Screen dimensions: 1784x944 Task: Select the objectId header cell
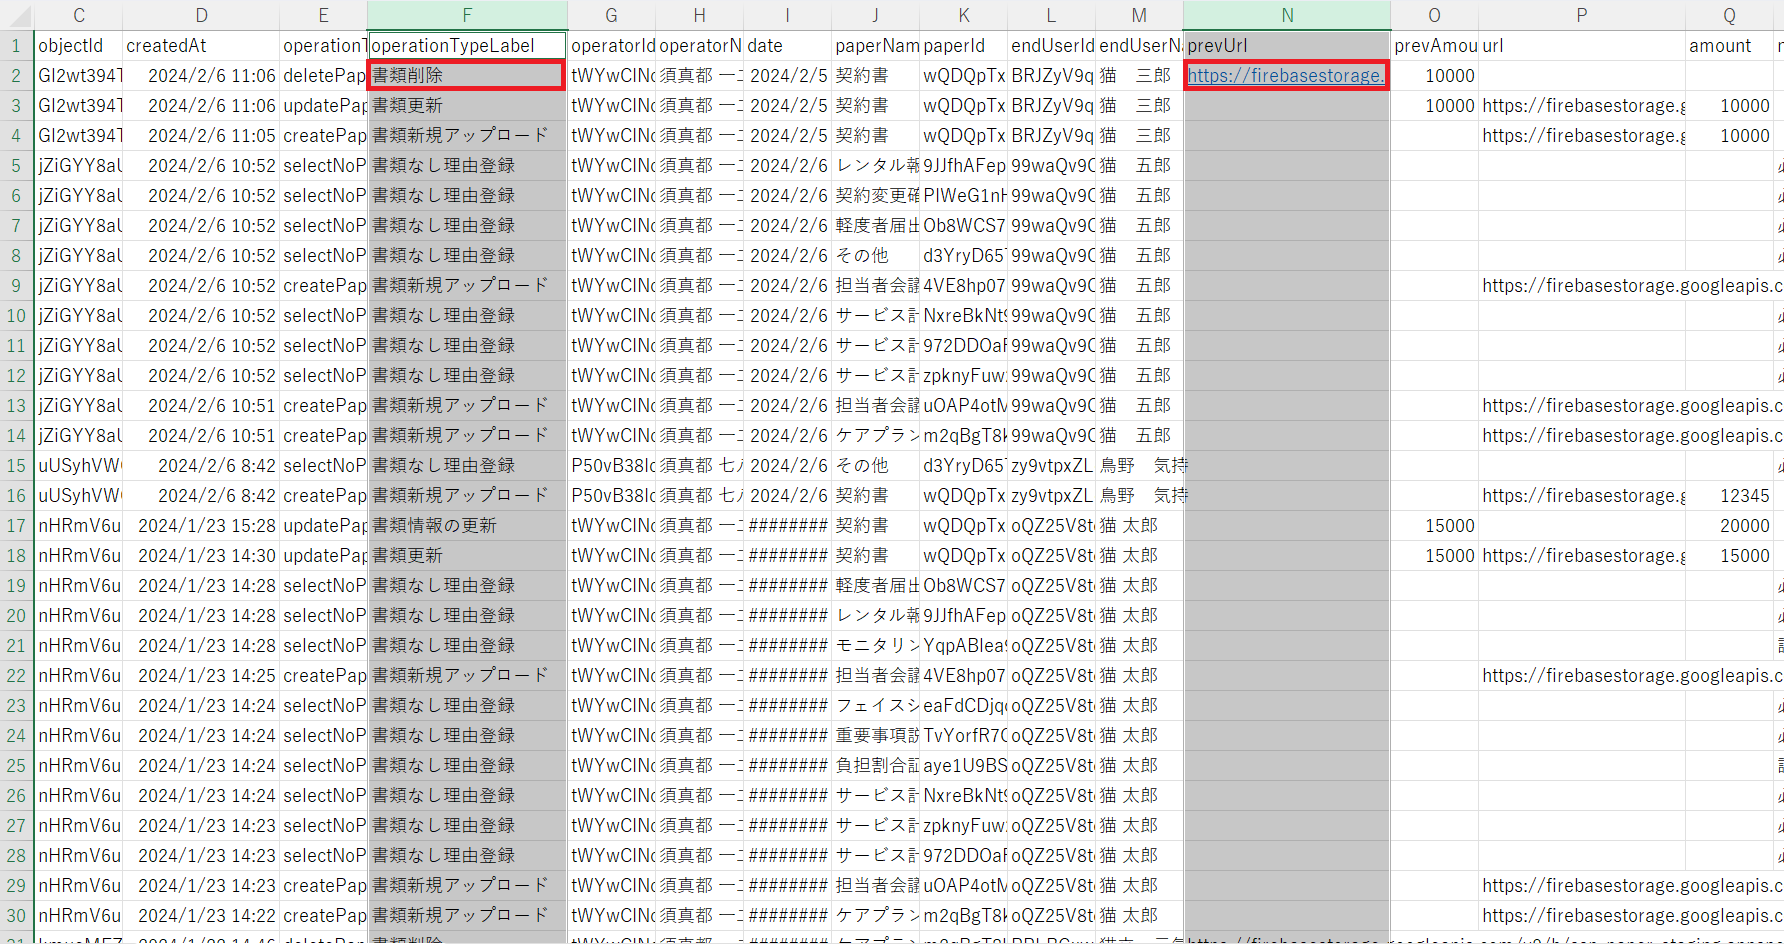click(x=79, y=46)
